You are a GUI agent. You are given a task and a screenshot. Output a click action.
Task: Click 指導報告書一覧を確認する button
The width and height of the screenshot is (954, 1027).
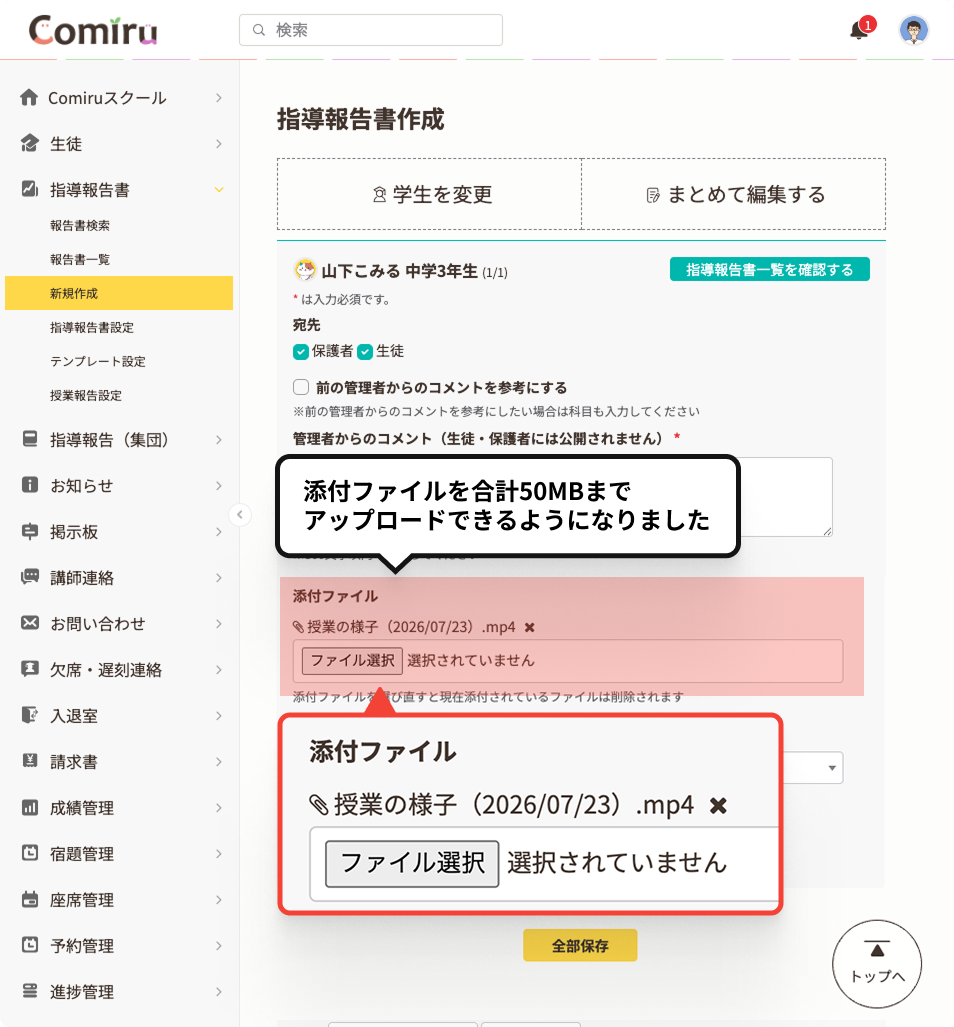pos(769,269)
